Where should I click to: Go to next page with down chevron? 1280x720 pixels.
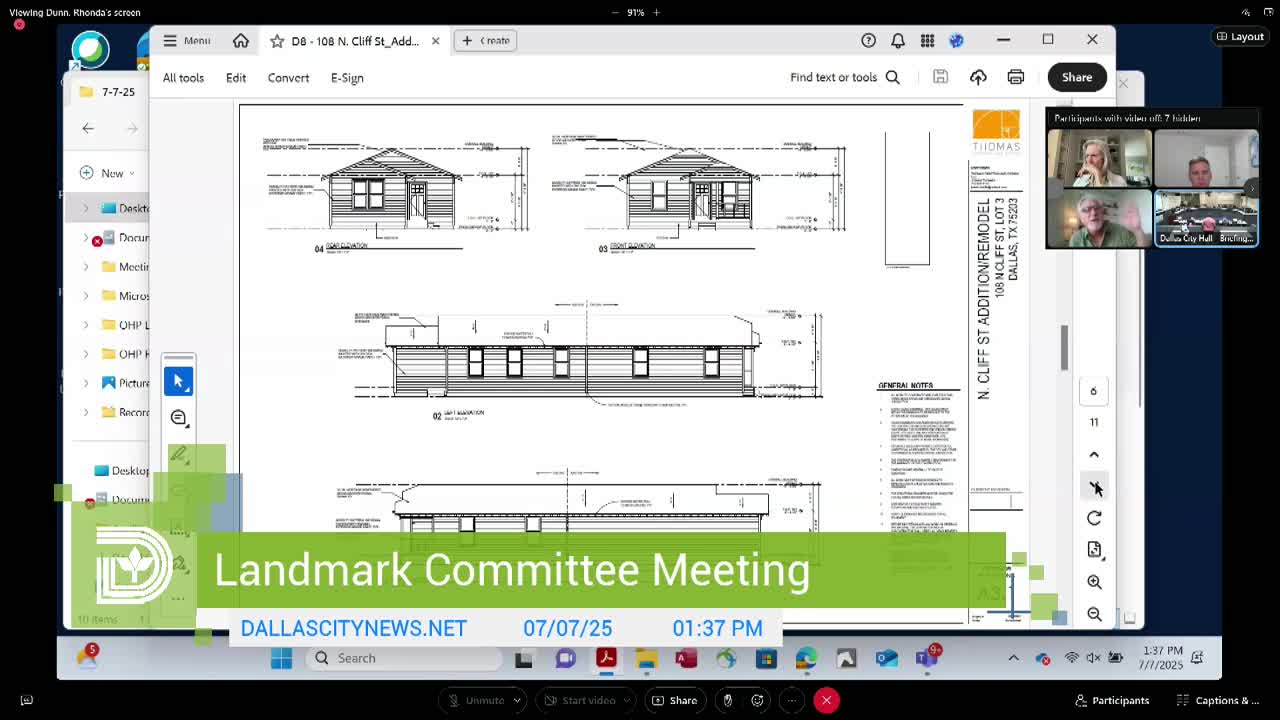1094,486
